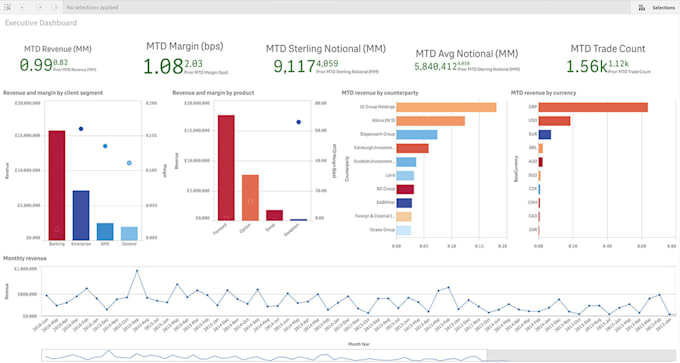
Task: Select the USD bar in currency chart
Action: [555, 121]
